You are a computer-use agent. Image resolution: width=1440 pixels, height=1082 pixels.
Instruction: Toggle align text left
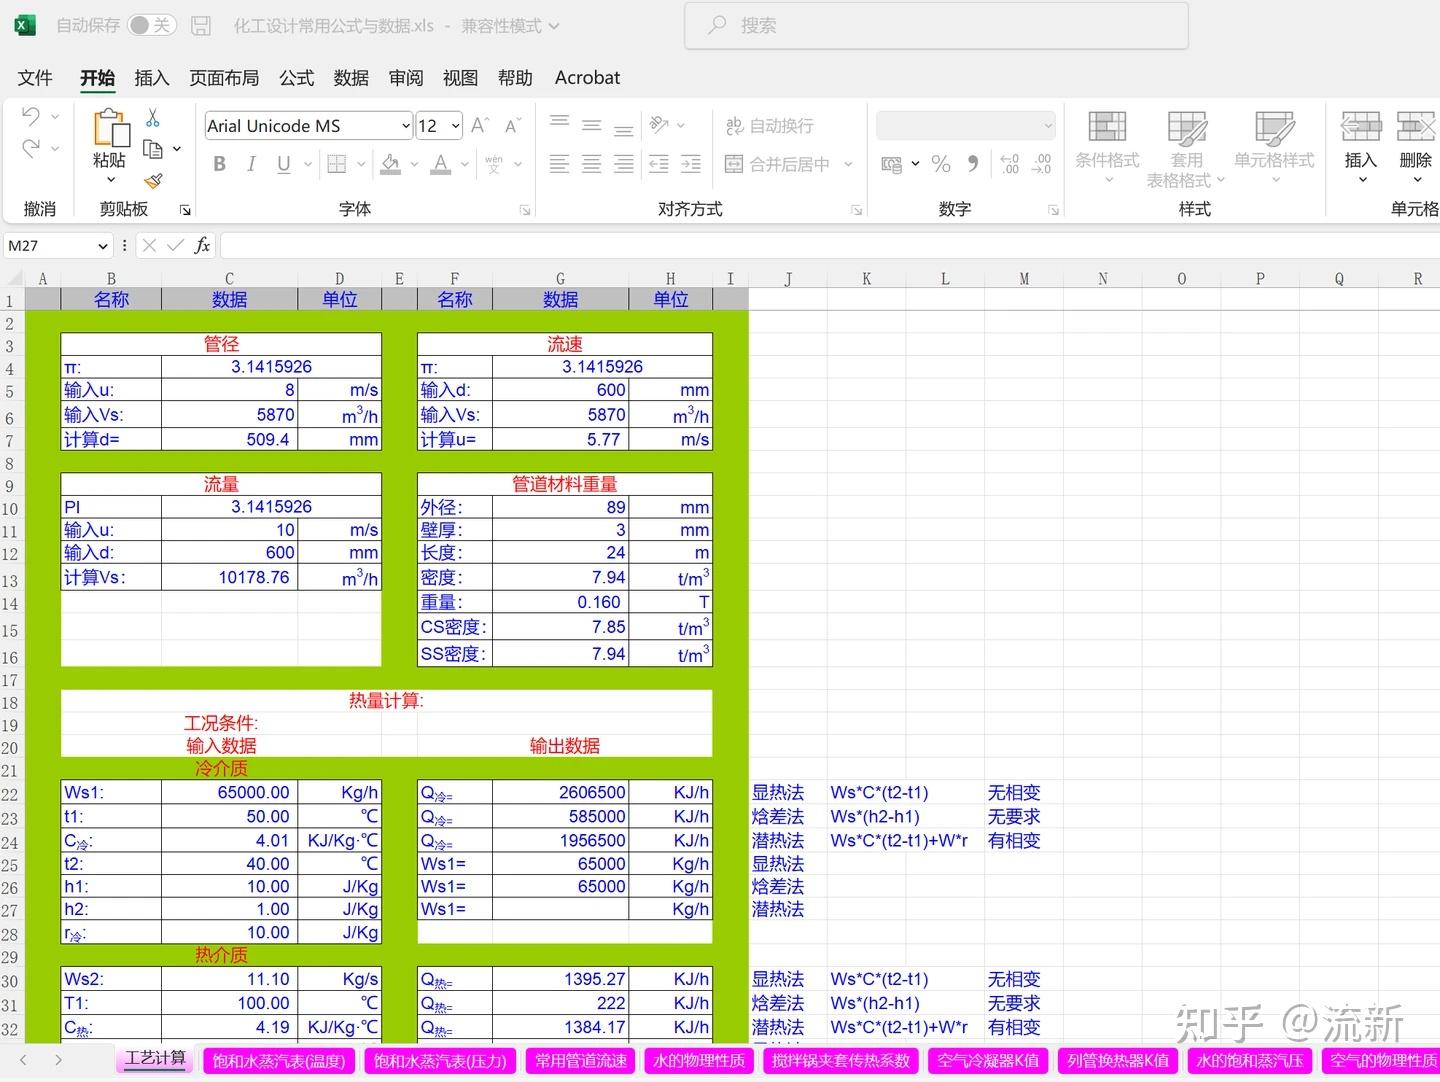(x=560, y=164)
